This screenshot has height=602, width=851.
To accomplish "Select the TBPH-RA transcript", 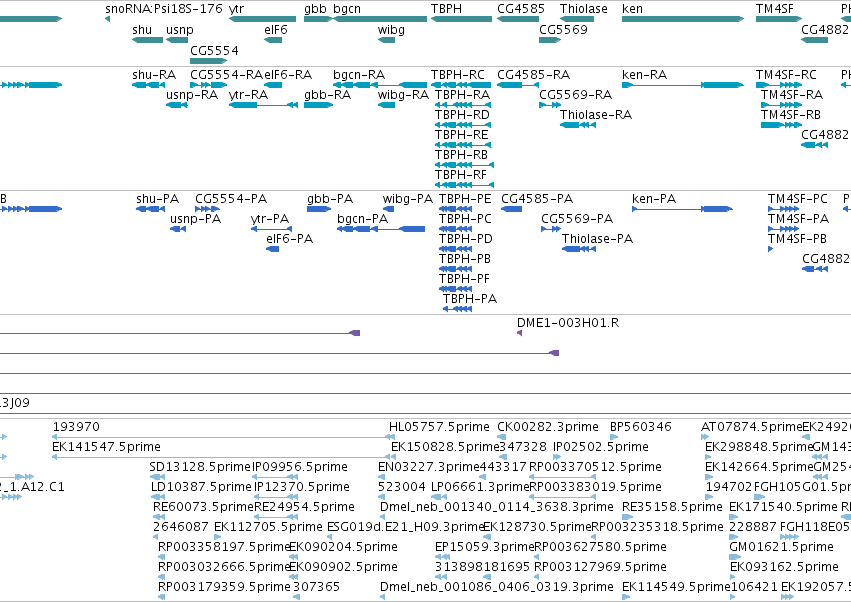I will point(463,105).
